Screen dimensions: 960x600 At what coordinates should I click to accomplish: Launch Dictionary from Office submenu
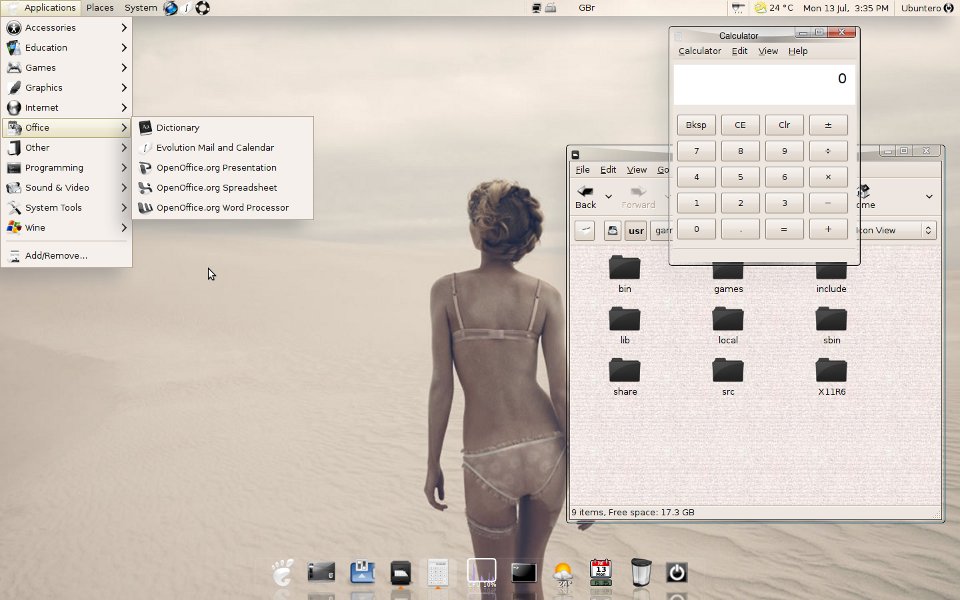click(223, 127)
